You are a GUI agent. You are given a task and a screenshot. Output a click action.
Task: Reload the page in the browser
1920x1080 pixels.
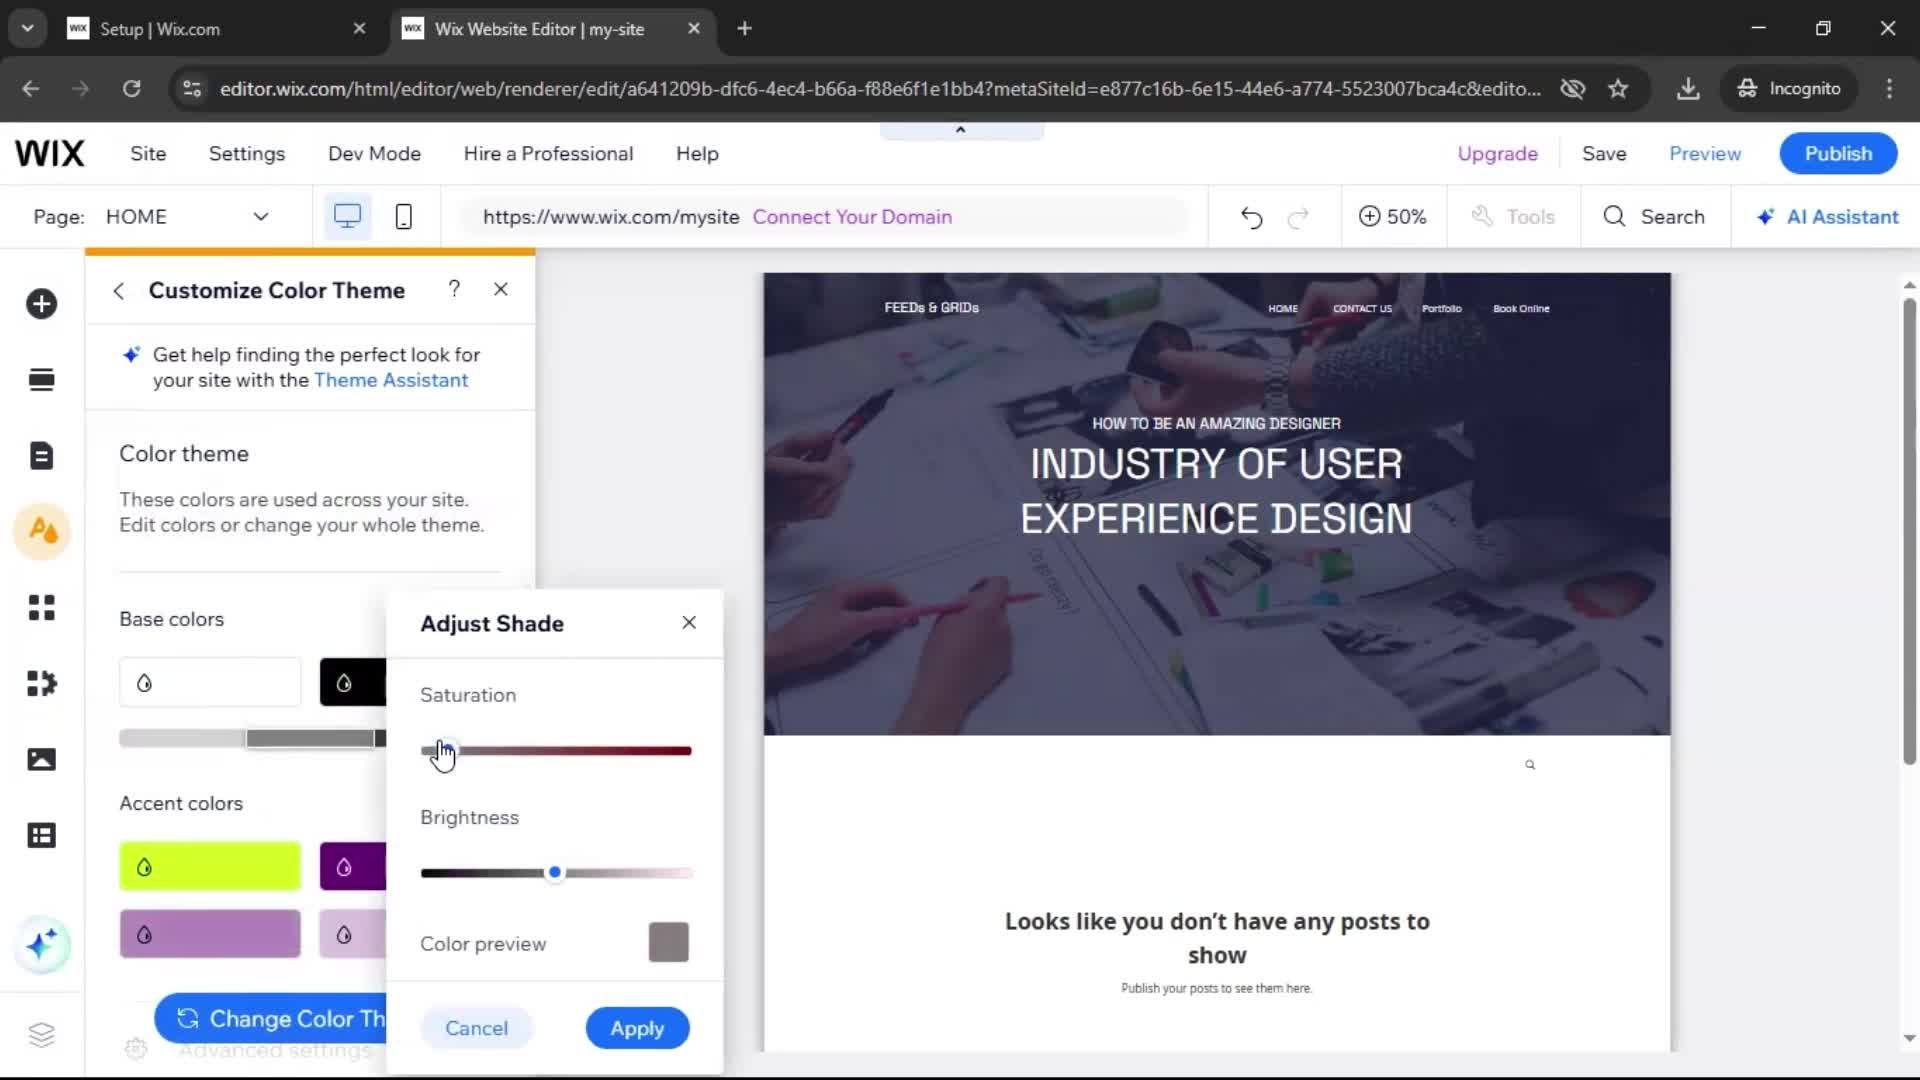tap(131, 89)
